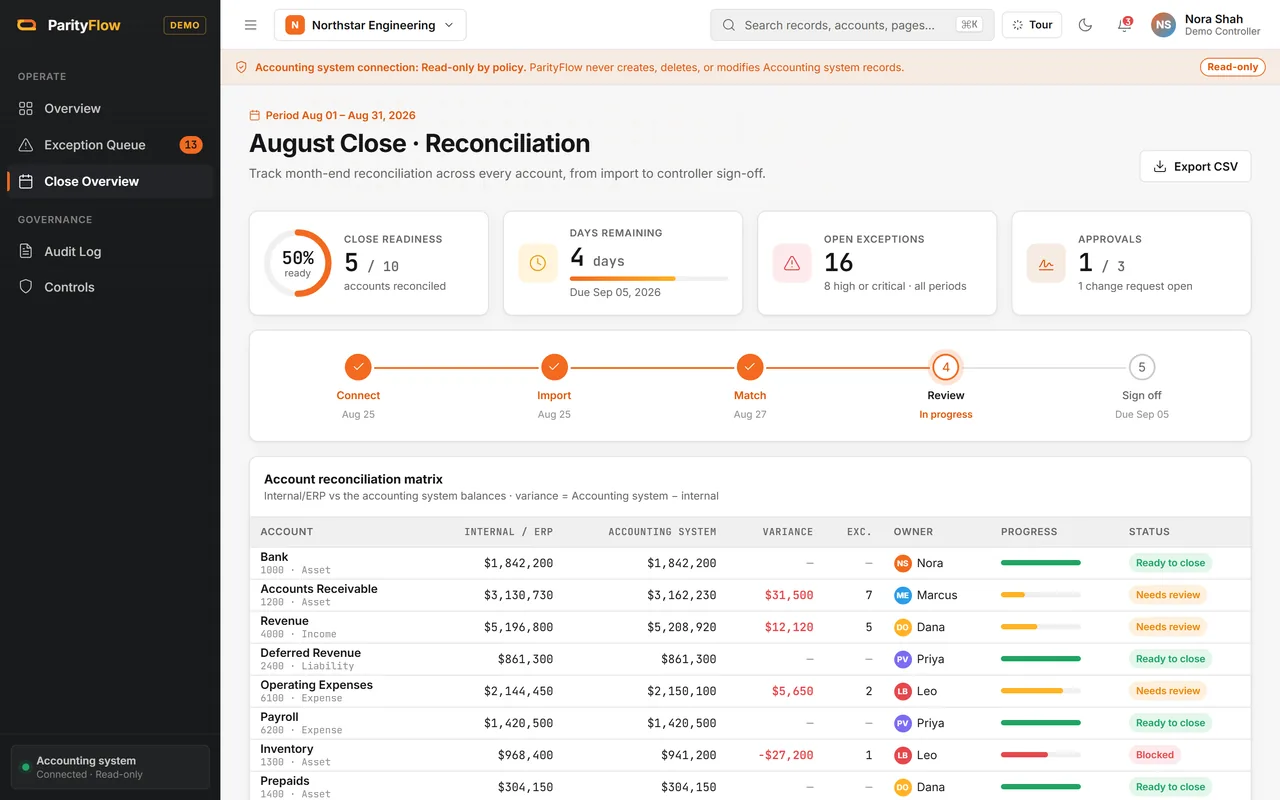Click the Close Overview calendar icon
The height and width of the screenshot is (800, 1280).
click(x=26, y=181)
